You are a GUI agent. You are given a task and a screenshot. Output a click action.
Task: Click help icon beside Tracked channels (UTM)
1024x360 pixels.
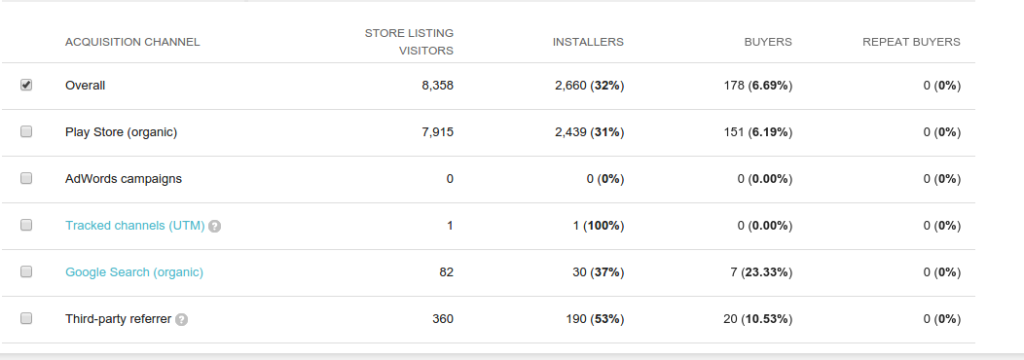point(215,226)
